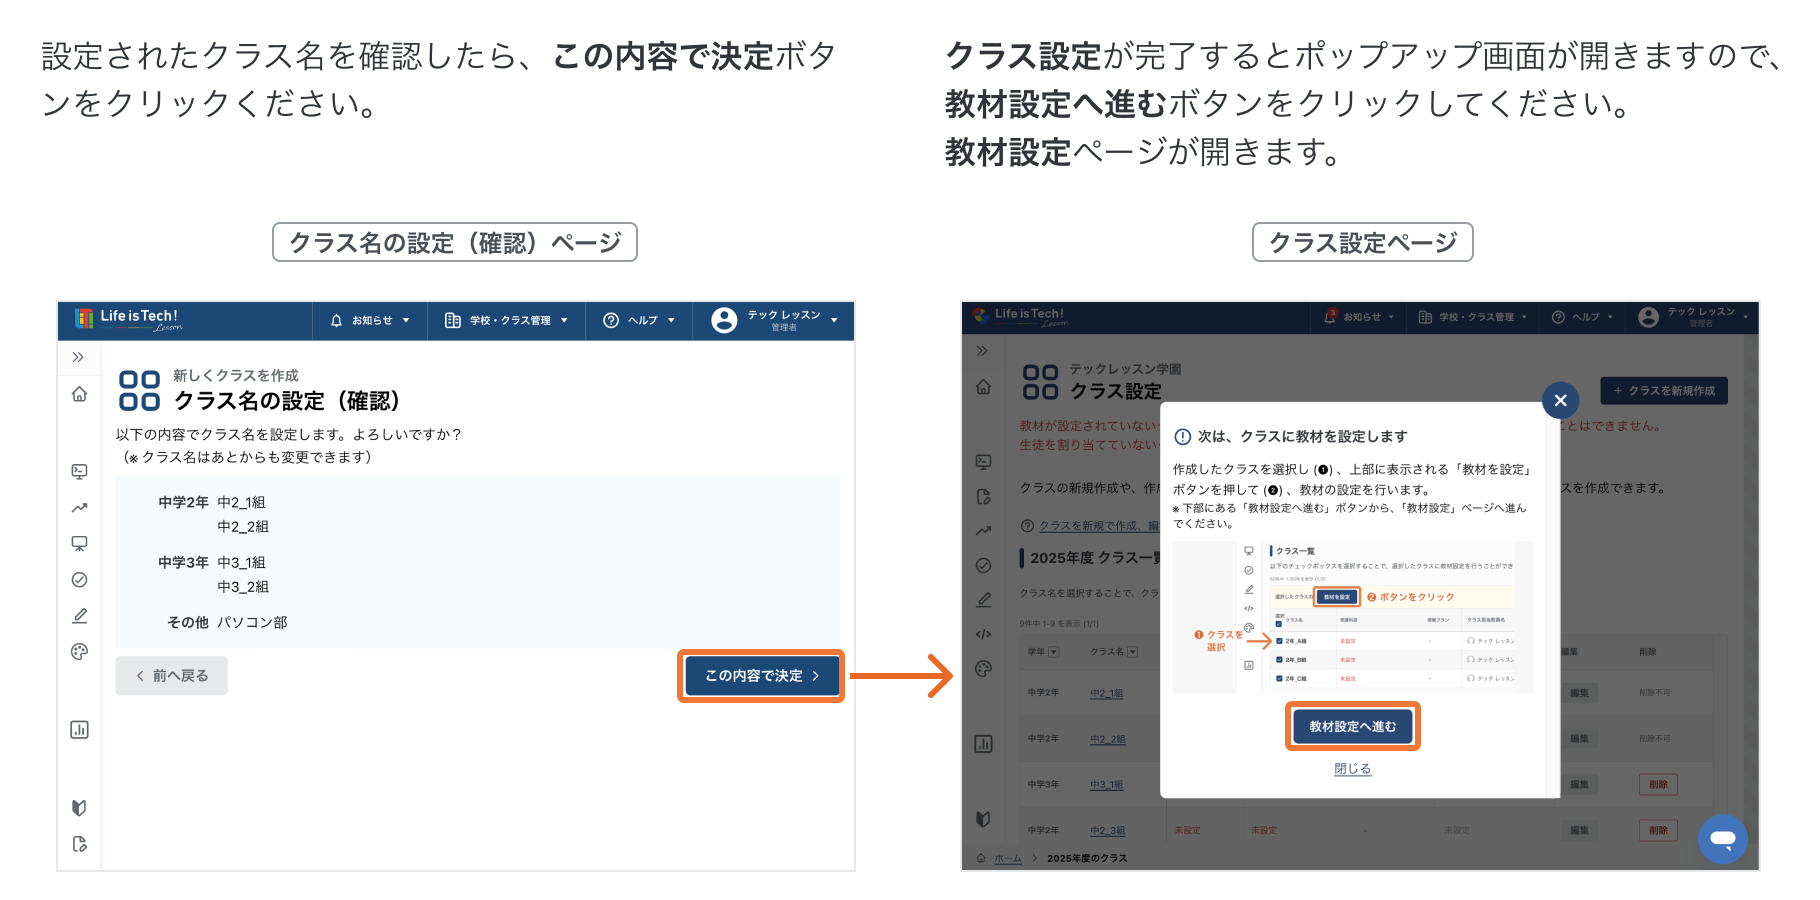Click the code brackets icon in the class settings sidebar
The width and height of the screenshot is (1820, 900).
coord(984,634)
